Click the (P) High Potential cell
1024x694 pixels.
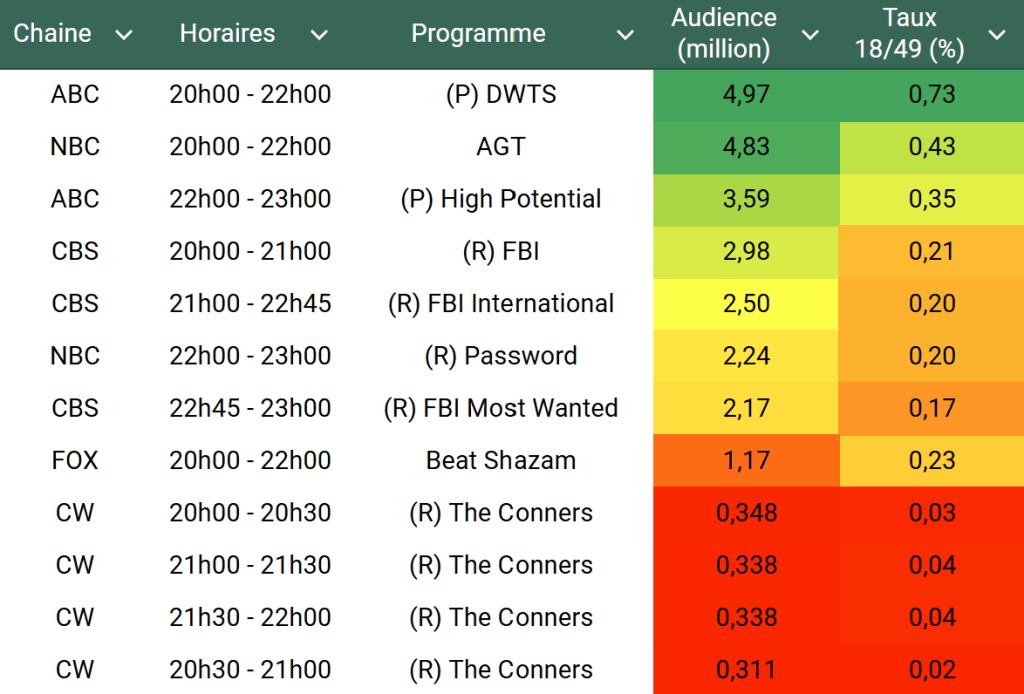500,199
